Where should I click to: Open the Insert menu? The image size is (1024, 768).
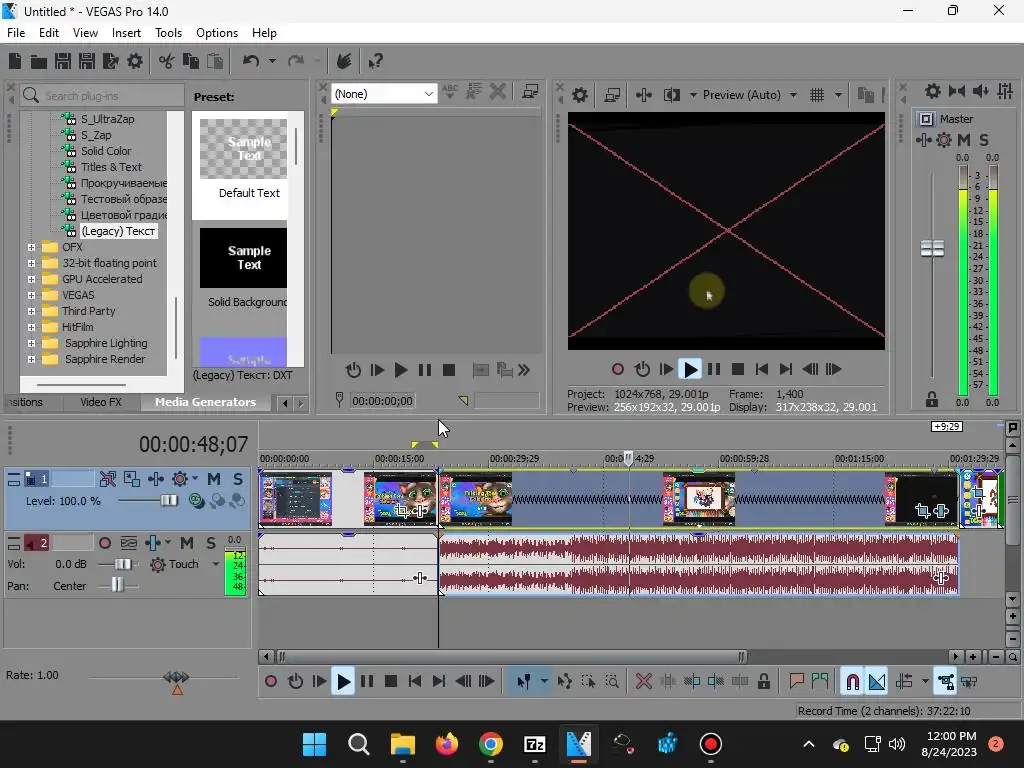(x=126, y=33)
